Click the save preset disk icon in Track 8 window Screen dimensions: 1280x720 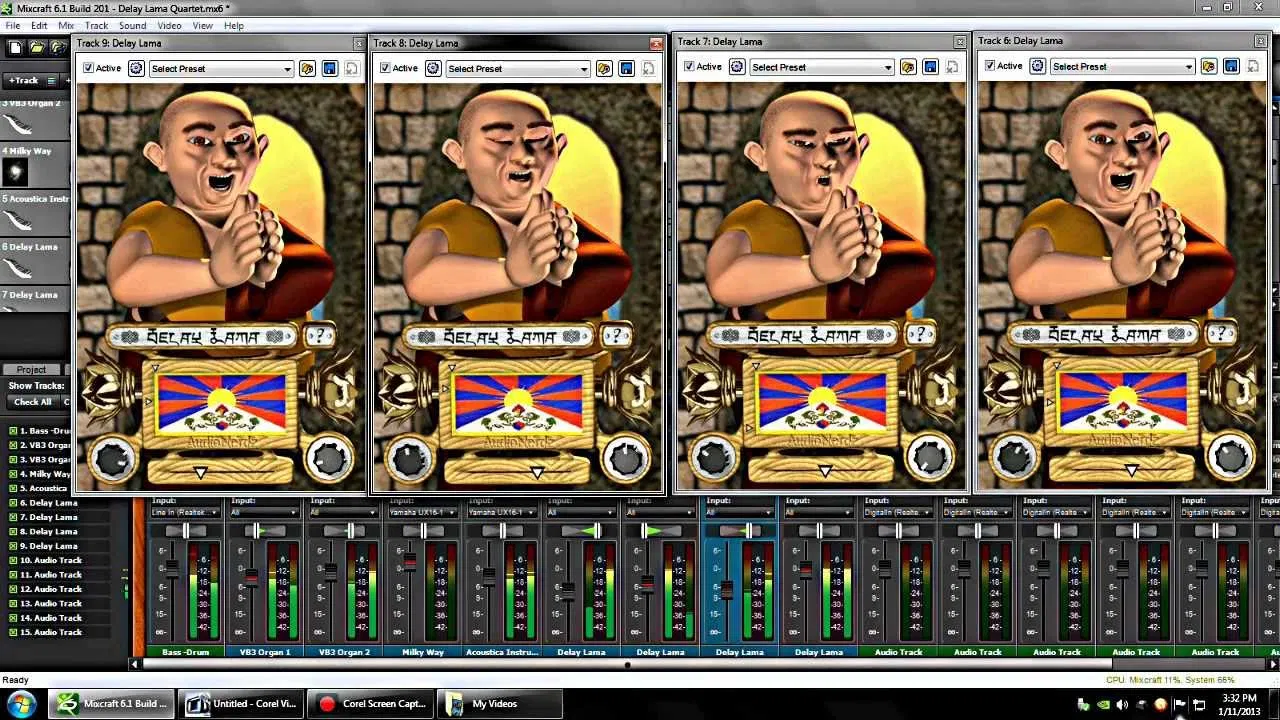pyautogui.click(x=626, y=69)
